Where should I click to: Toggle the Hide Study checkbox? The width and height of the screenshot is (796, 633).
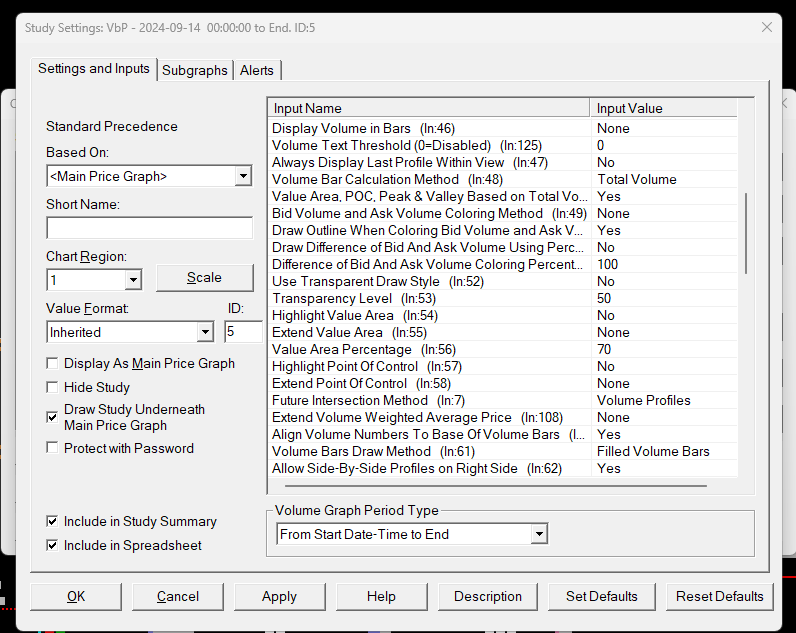[x=53, y=387]
